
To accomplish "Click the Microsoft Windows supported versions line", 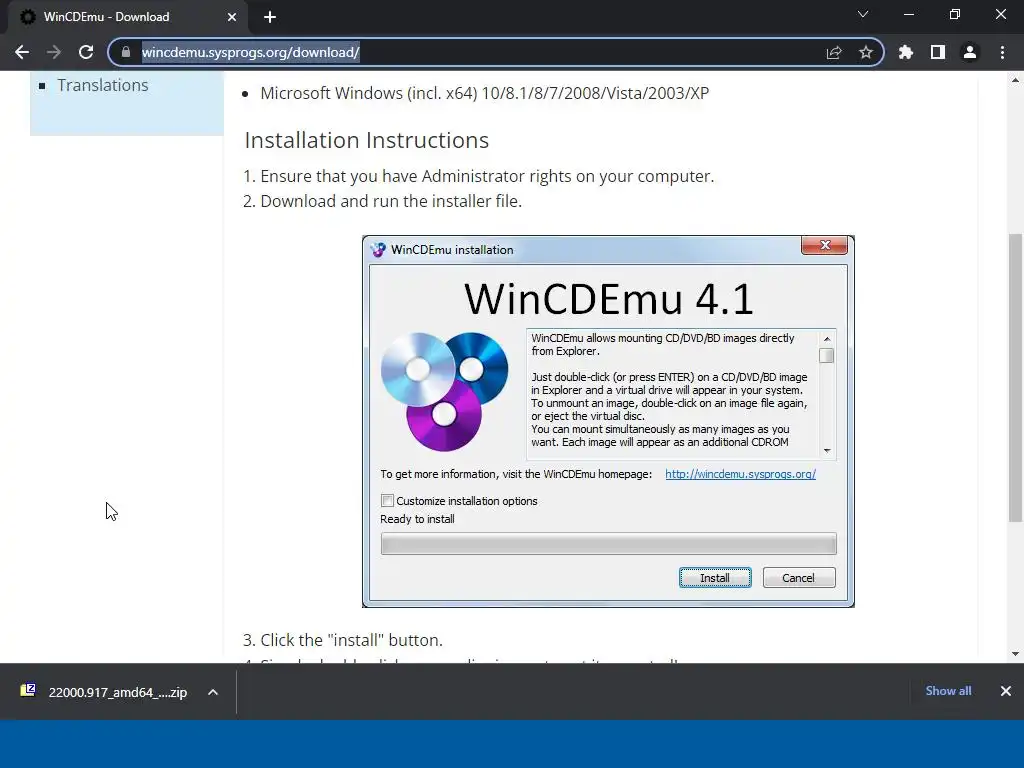I will [x=485, y=93].
